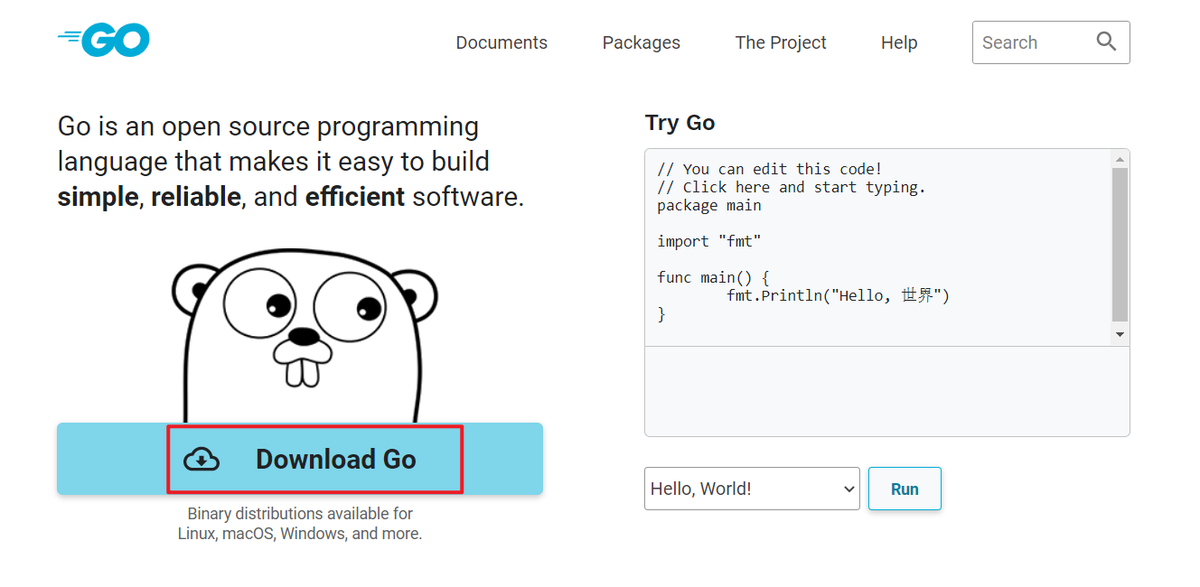The image size is (1200, 587).
Task: Open the Hello, World! example dropdown
Action: pos(752,489)
